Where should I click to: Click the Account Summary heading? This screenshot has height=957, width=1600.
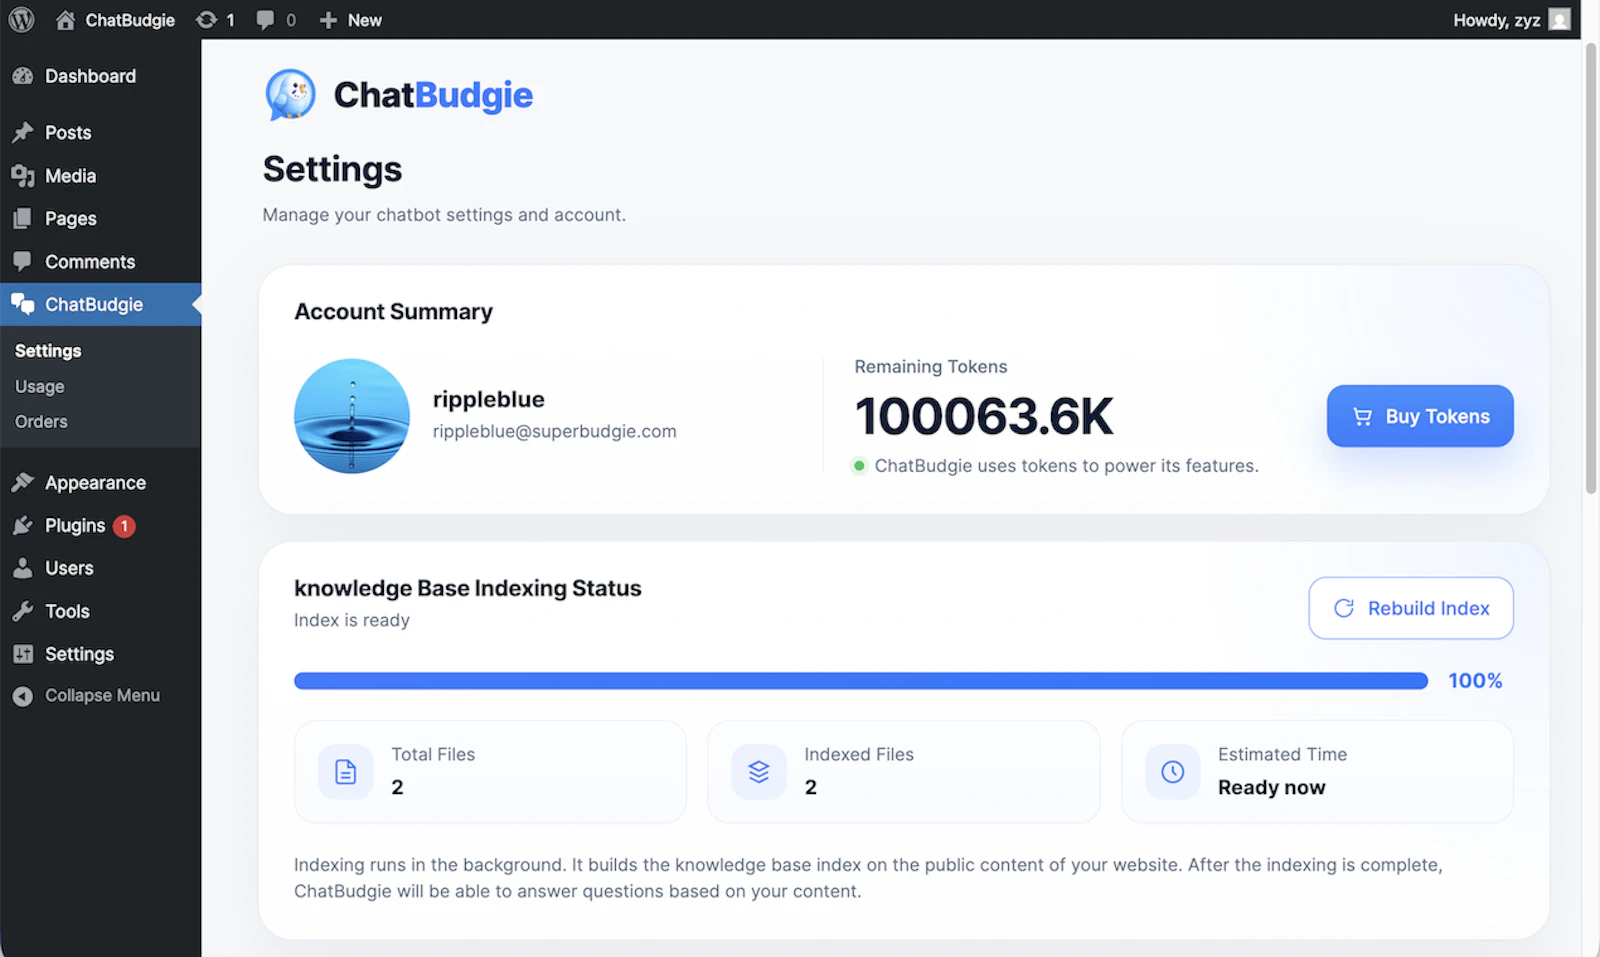pos(393,312)
